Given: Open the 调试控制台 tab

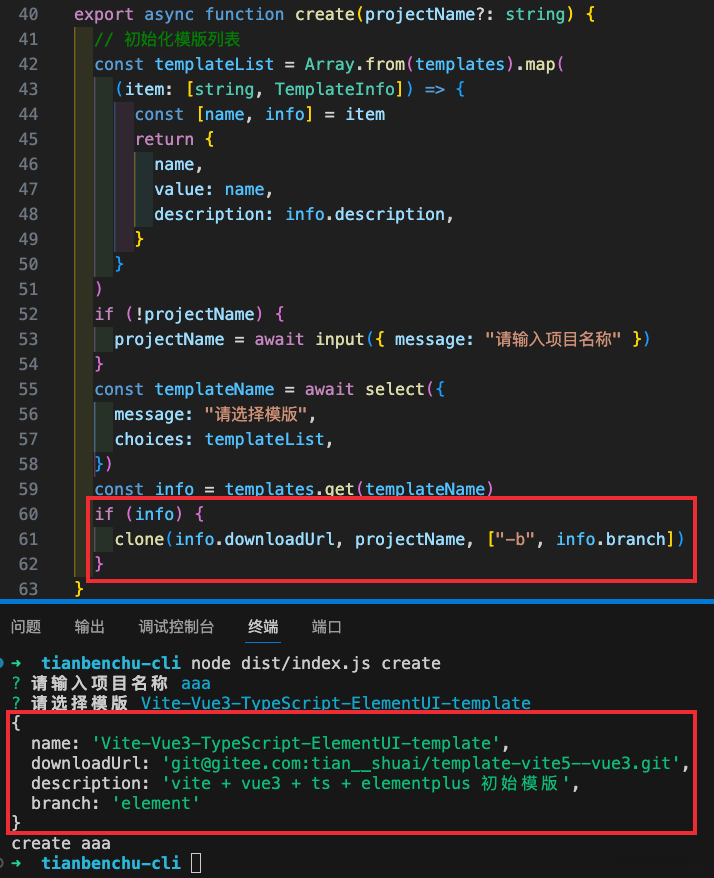Looking at the screenshot, I should (176, 627).
